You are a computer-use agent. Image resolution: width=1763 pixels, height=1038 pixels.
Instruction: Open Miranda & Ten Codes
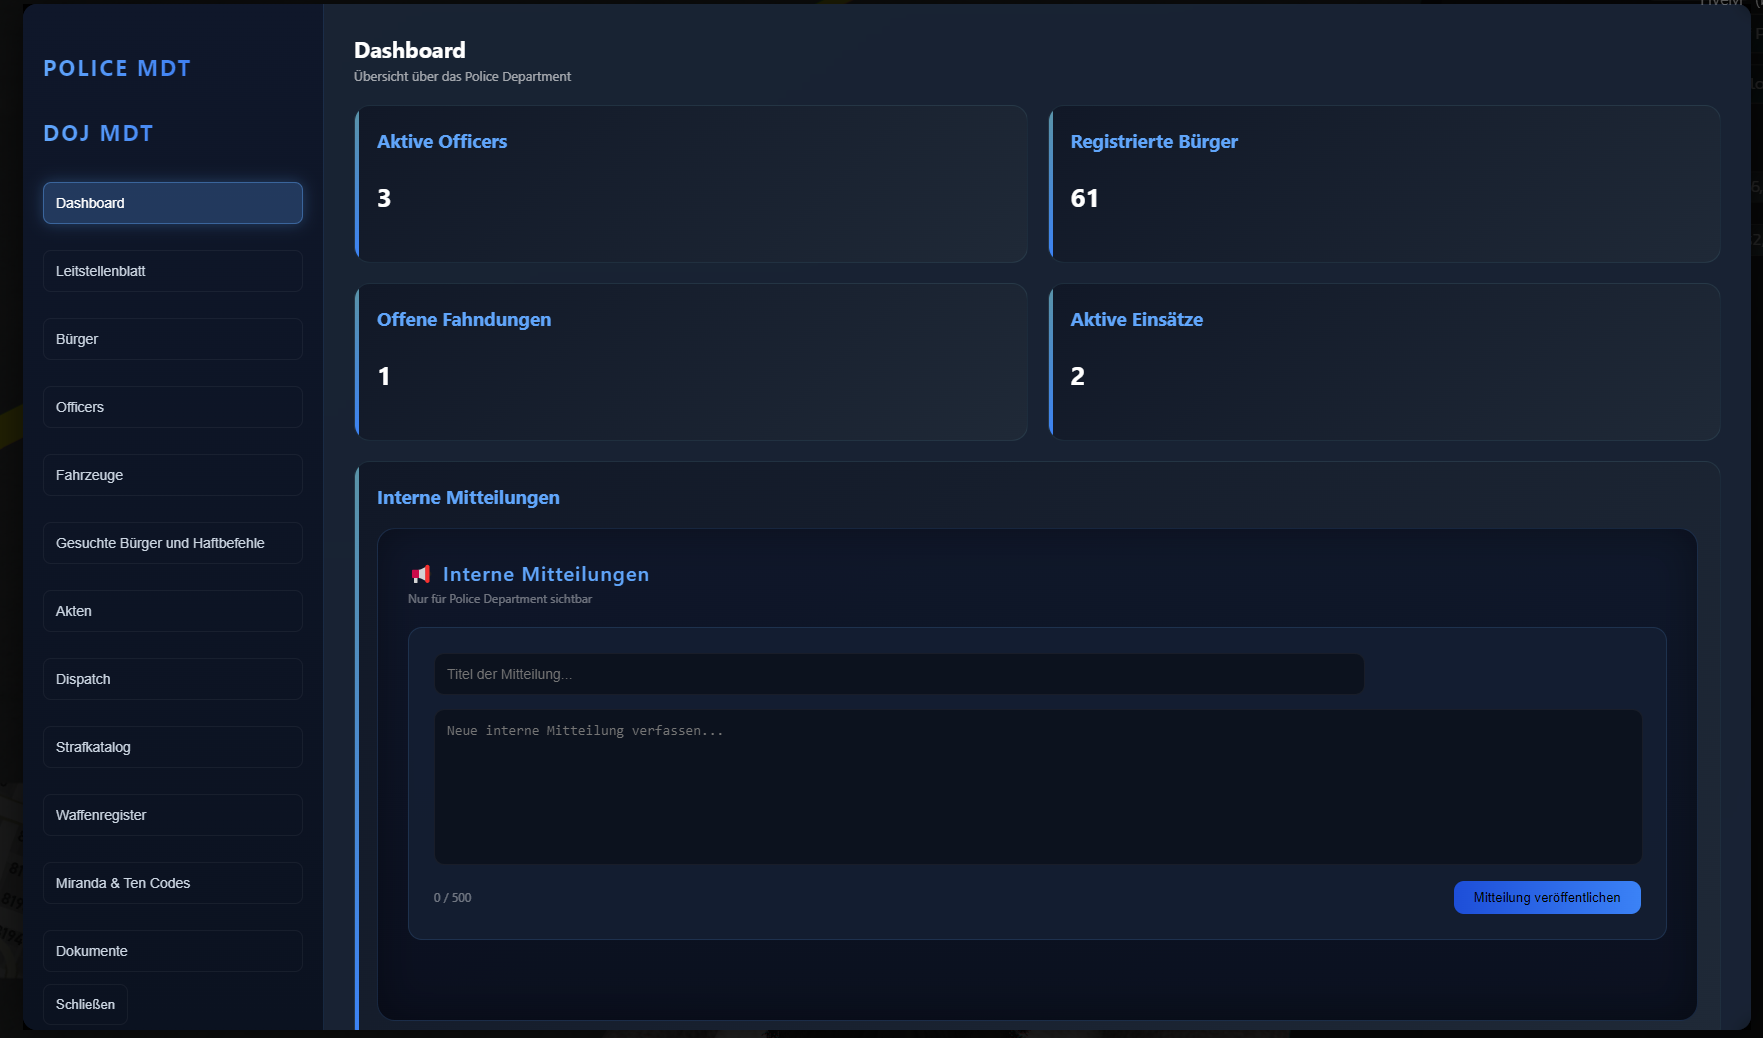[x=172, y=883]
